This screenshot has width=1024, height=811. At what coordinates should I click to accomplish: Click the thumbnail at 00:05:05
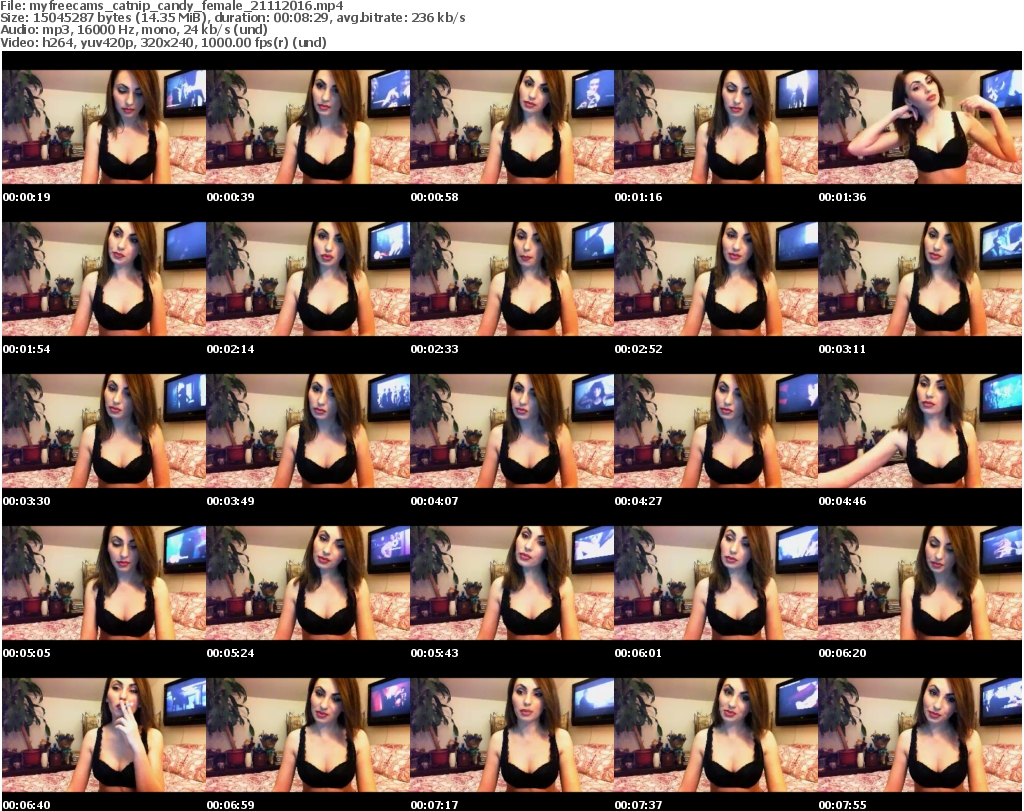coord(104,583)
